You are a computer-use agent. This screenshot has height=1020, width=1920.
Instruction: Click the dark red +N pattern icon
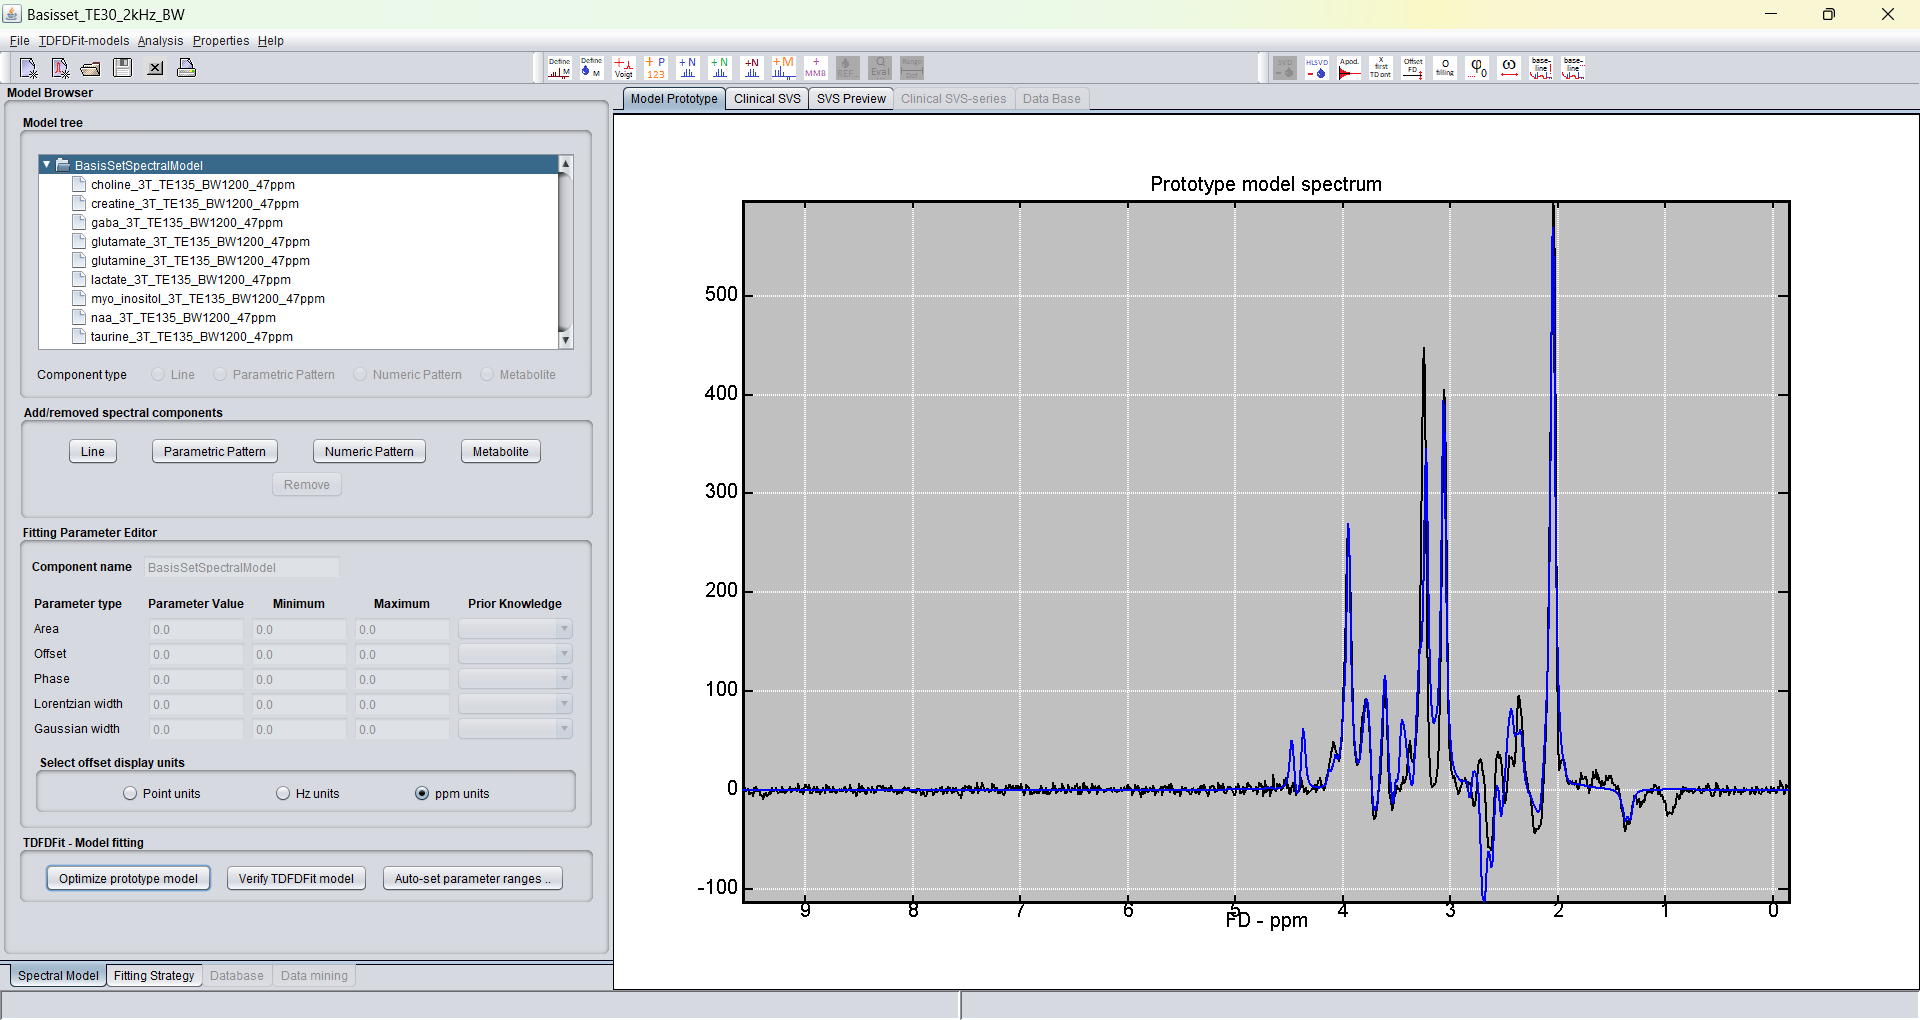tap(751, 68)
